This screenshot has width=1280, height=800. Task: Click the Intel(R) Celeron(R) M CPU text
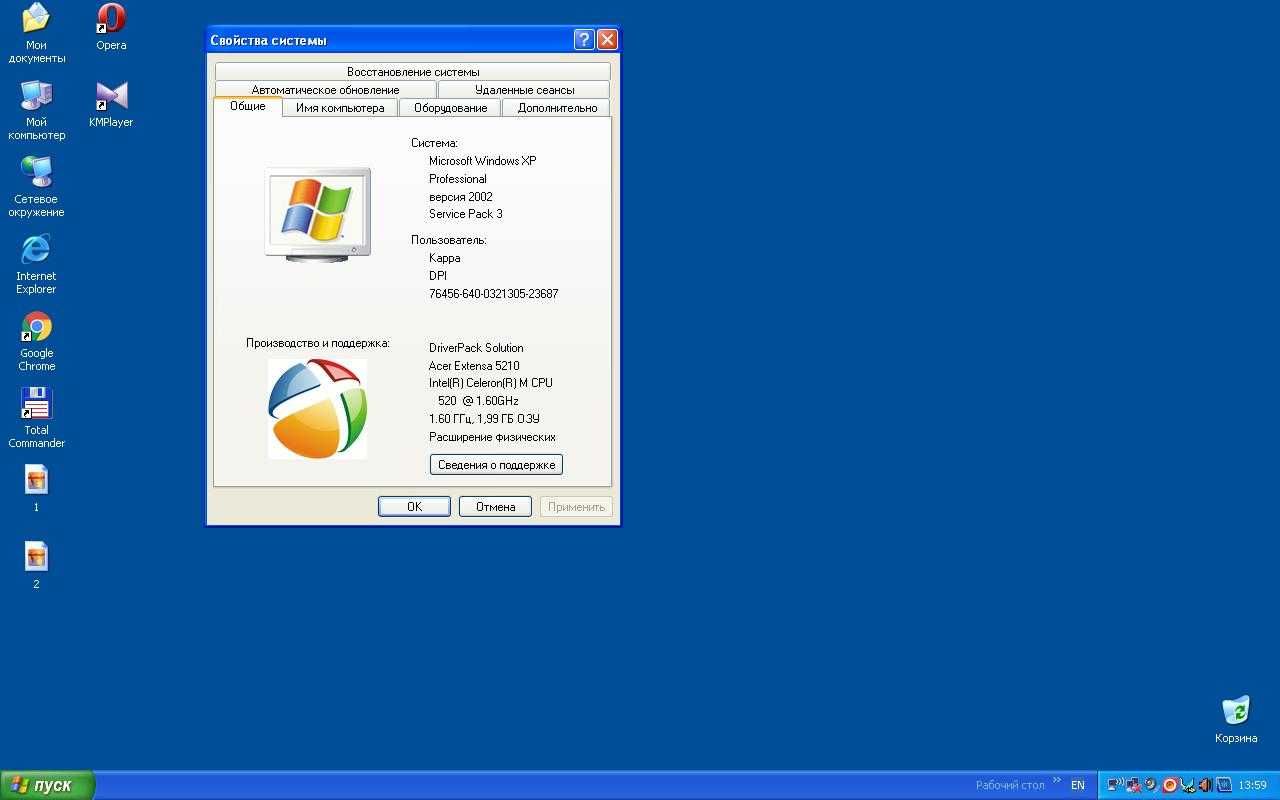click(x=490, y=383)
